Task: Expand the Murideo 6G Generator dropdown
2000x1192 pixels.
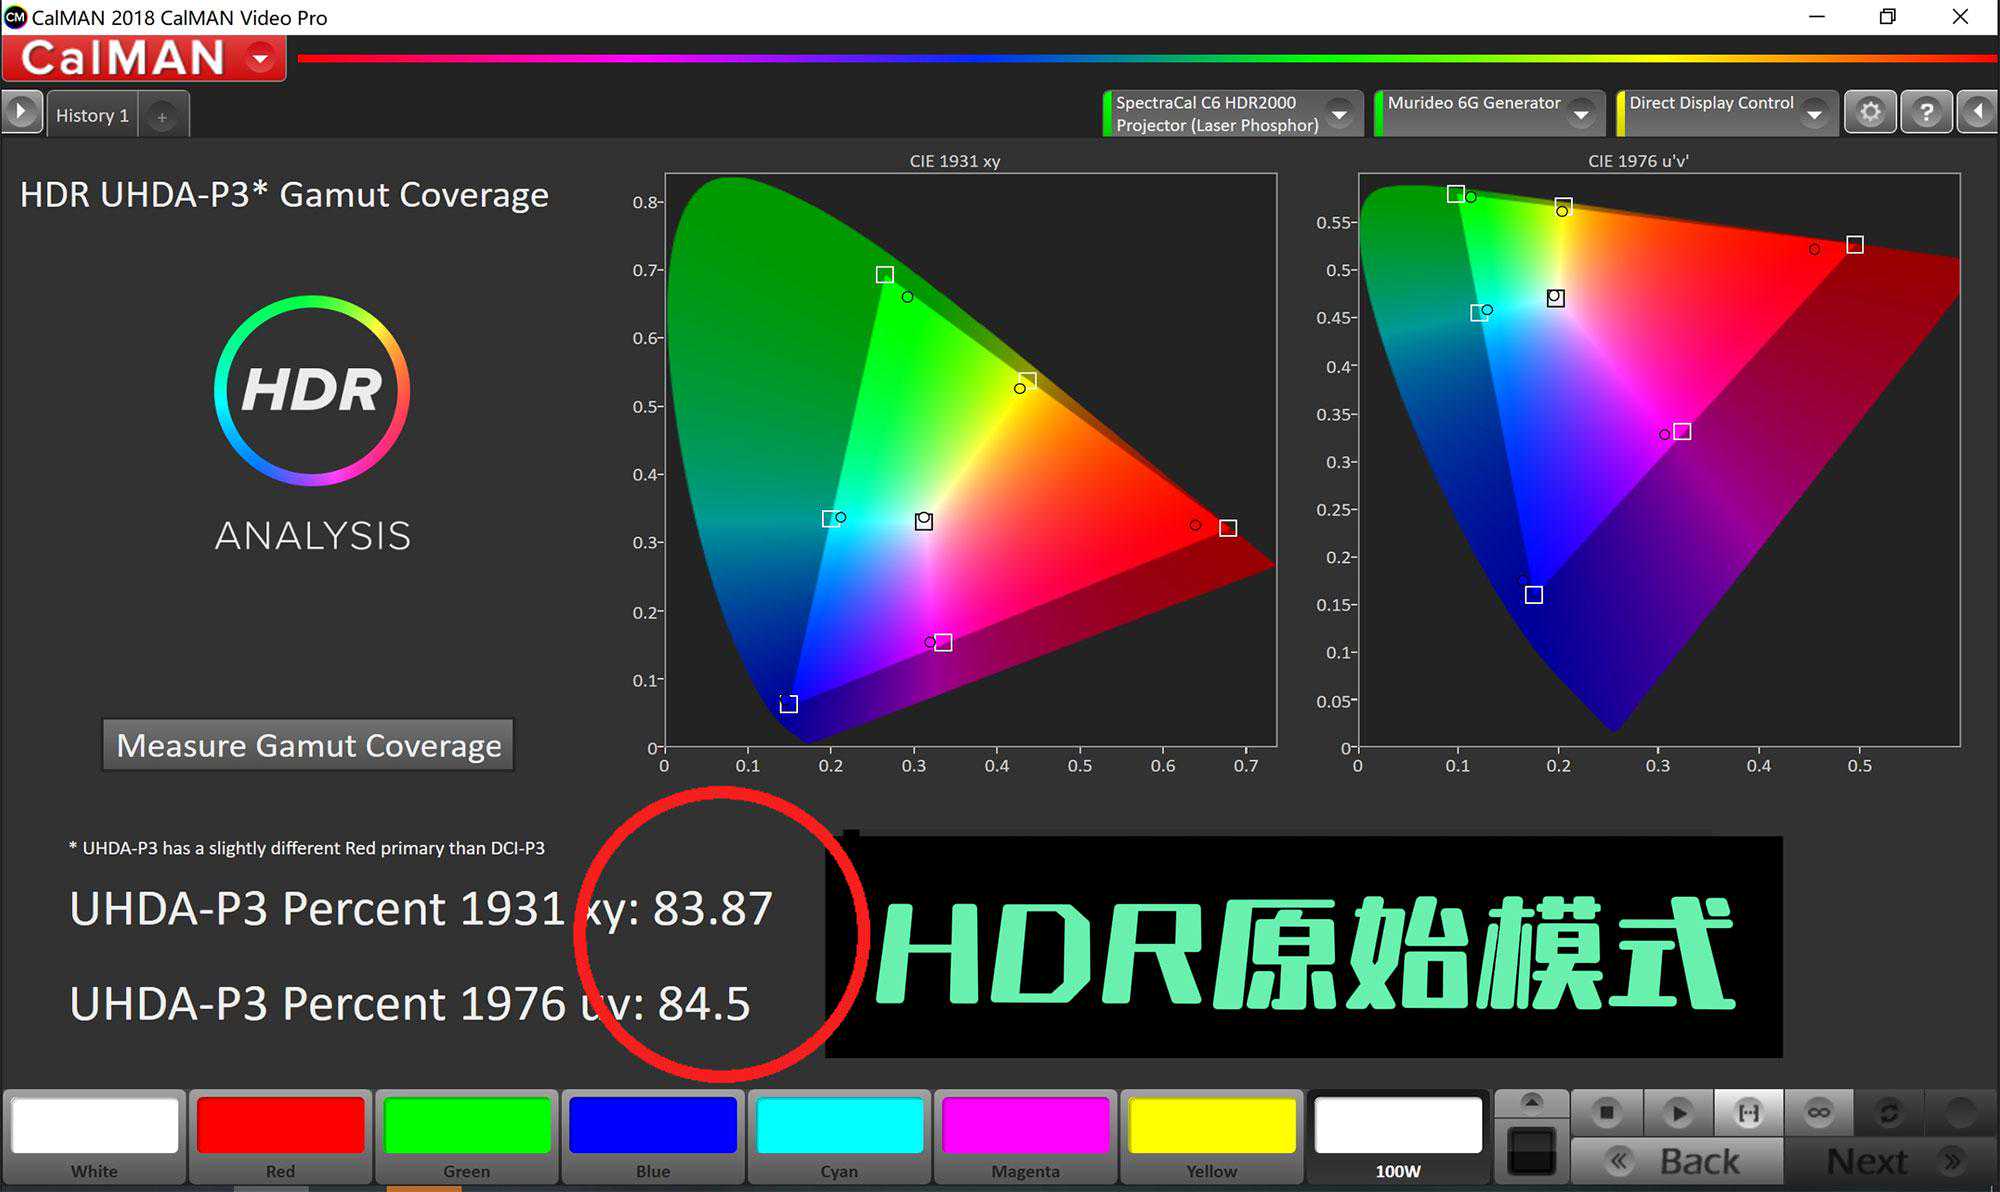Action: (1581, 114)
